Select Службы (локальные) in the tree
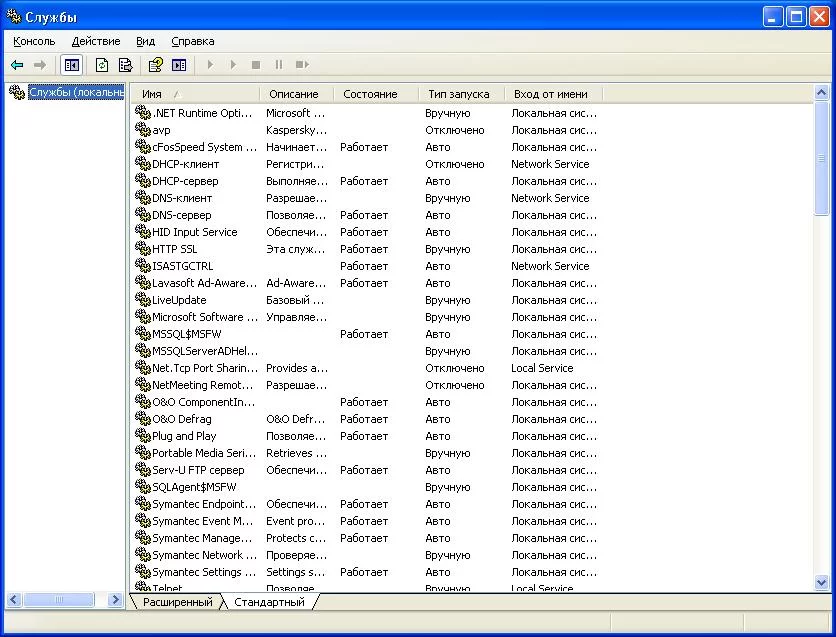The image size is (836, 637). 75,92
